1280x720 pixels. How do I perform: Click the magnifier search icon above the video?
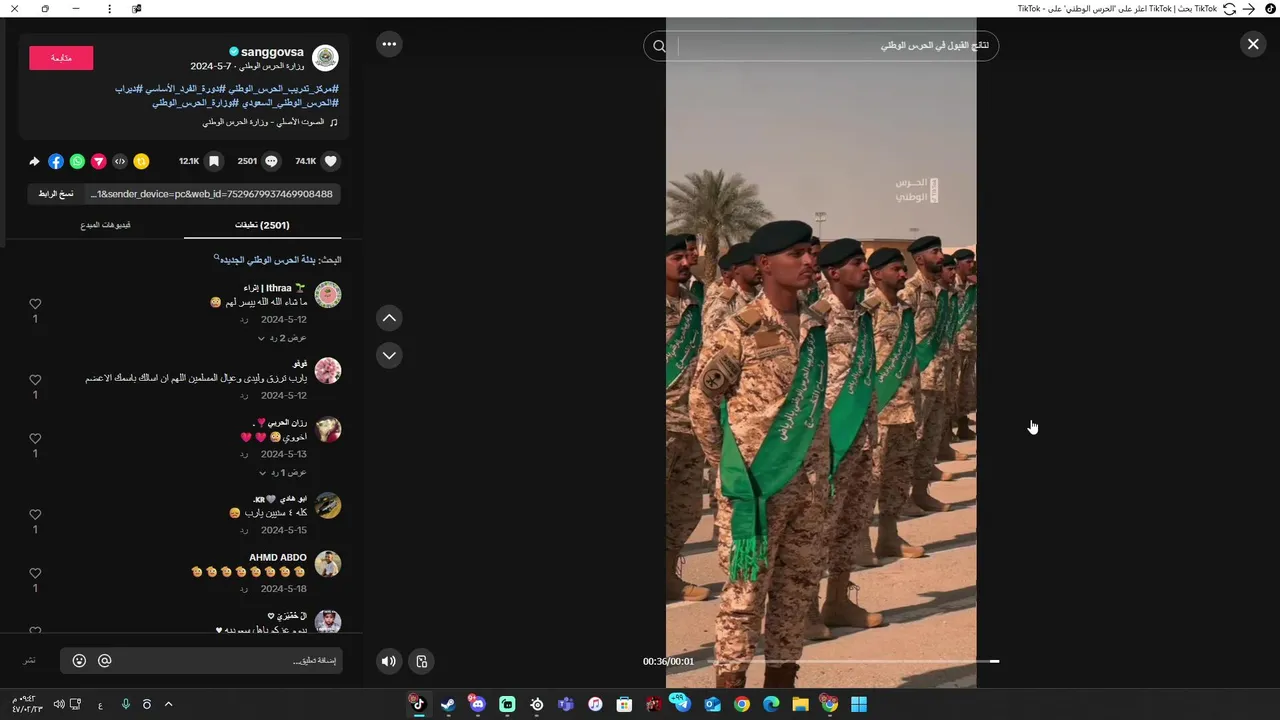[x=659, y=46]
